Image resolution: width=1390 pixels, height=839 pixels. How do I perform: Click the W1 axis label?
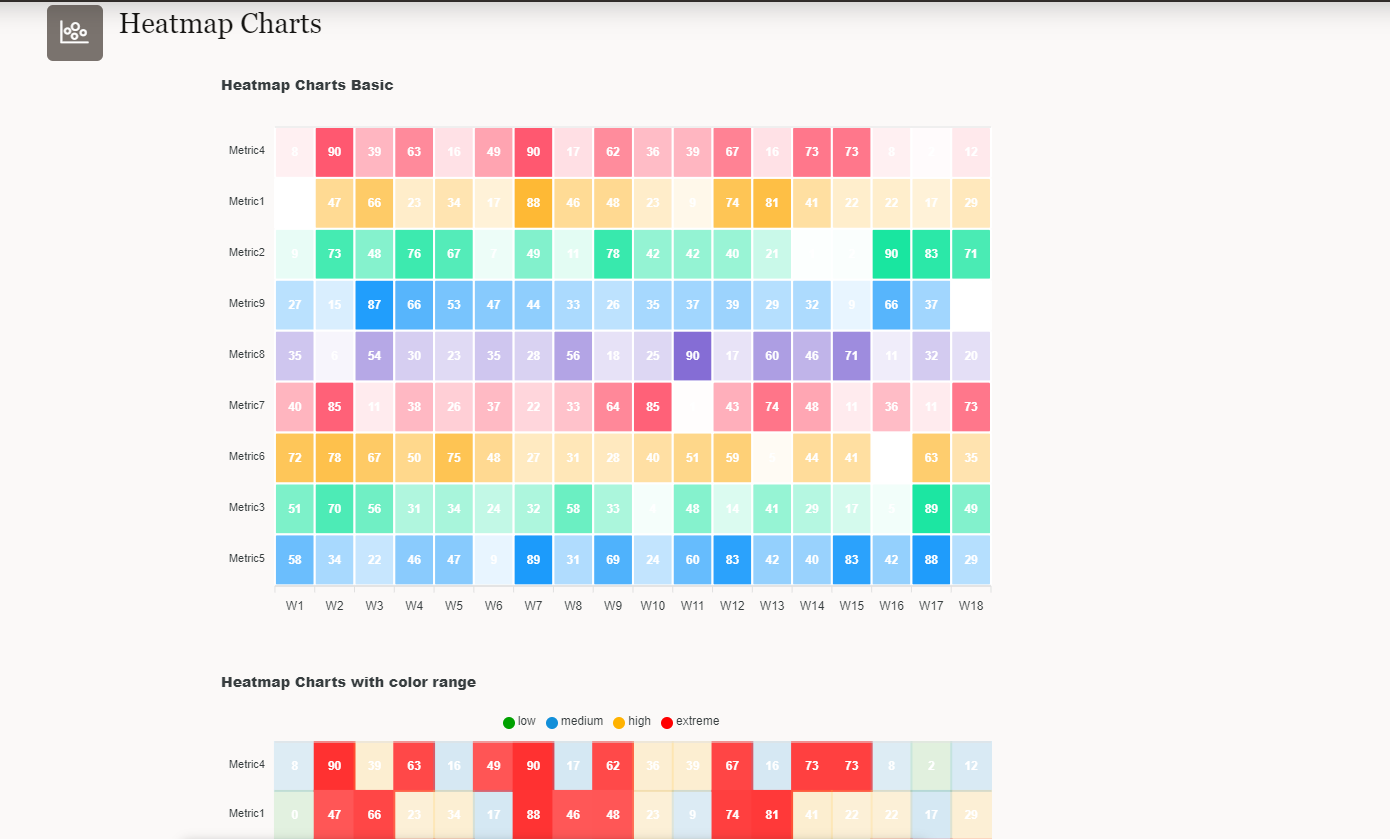click(x=294, y=605)
